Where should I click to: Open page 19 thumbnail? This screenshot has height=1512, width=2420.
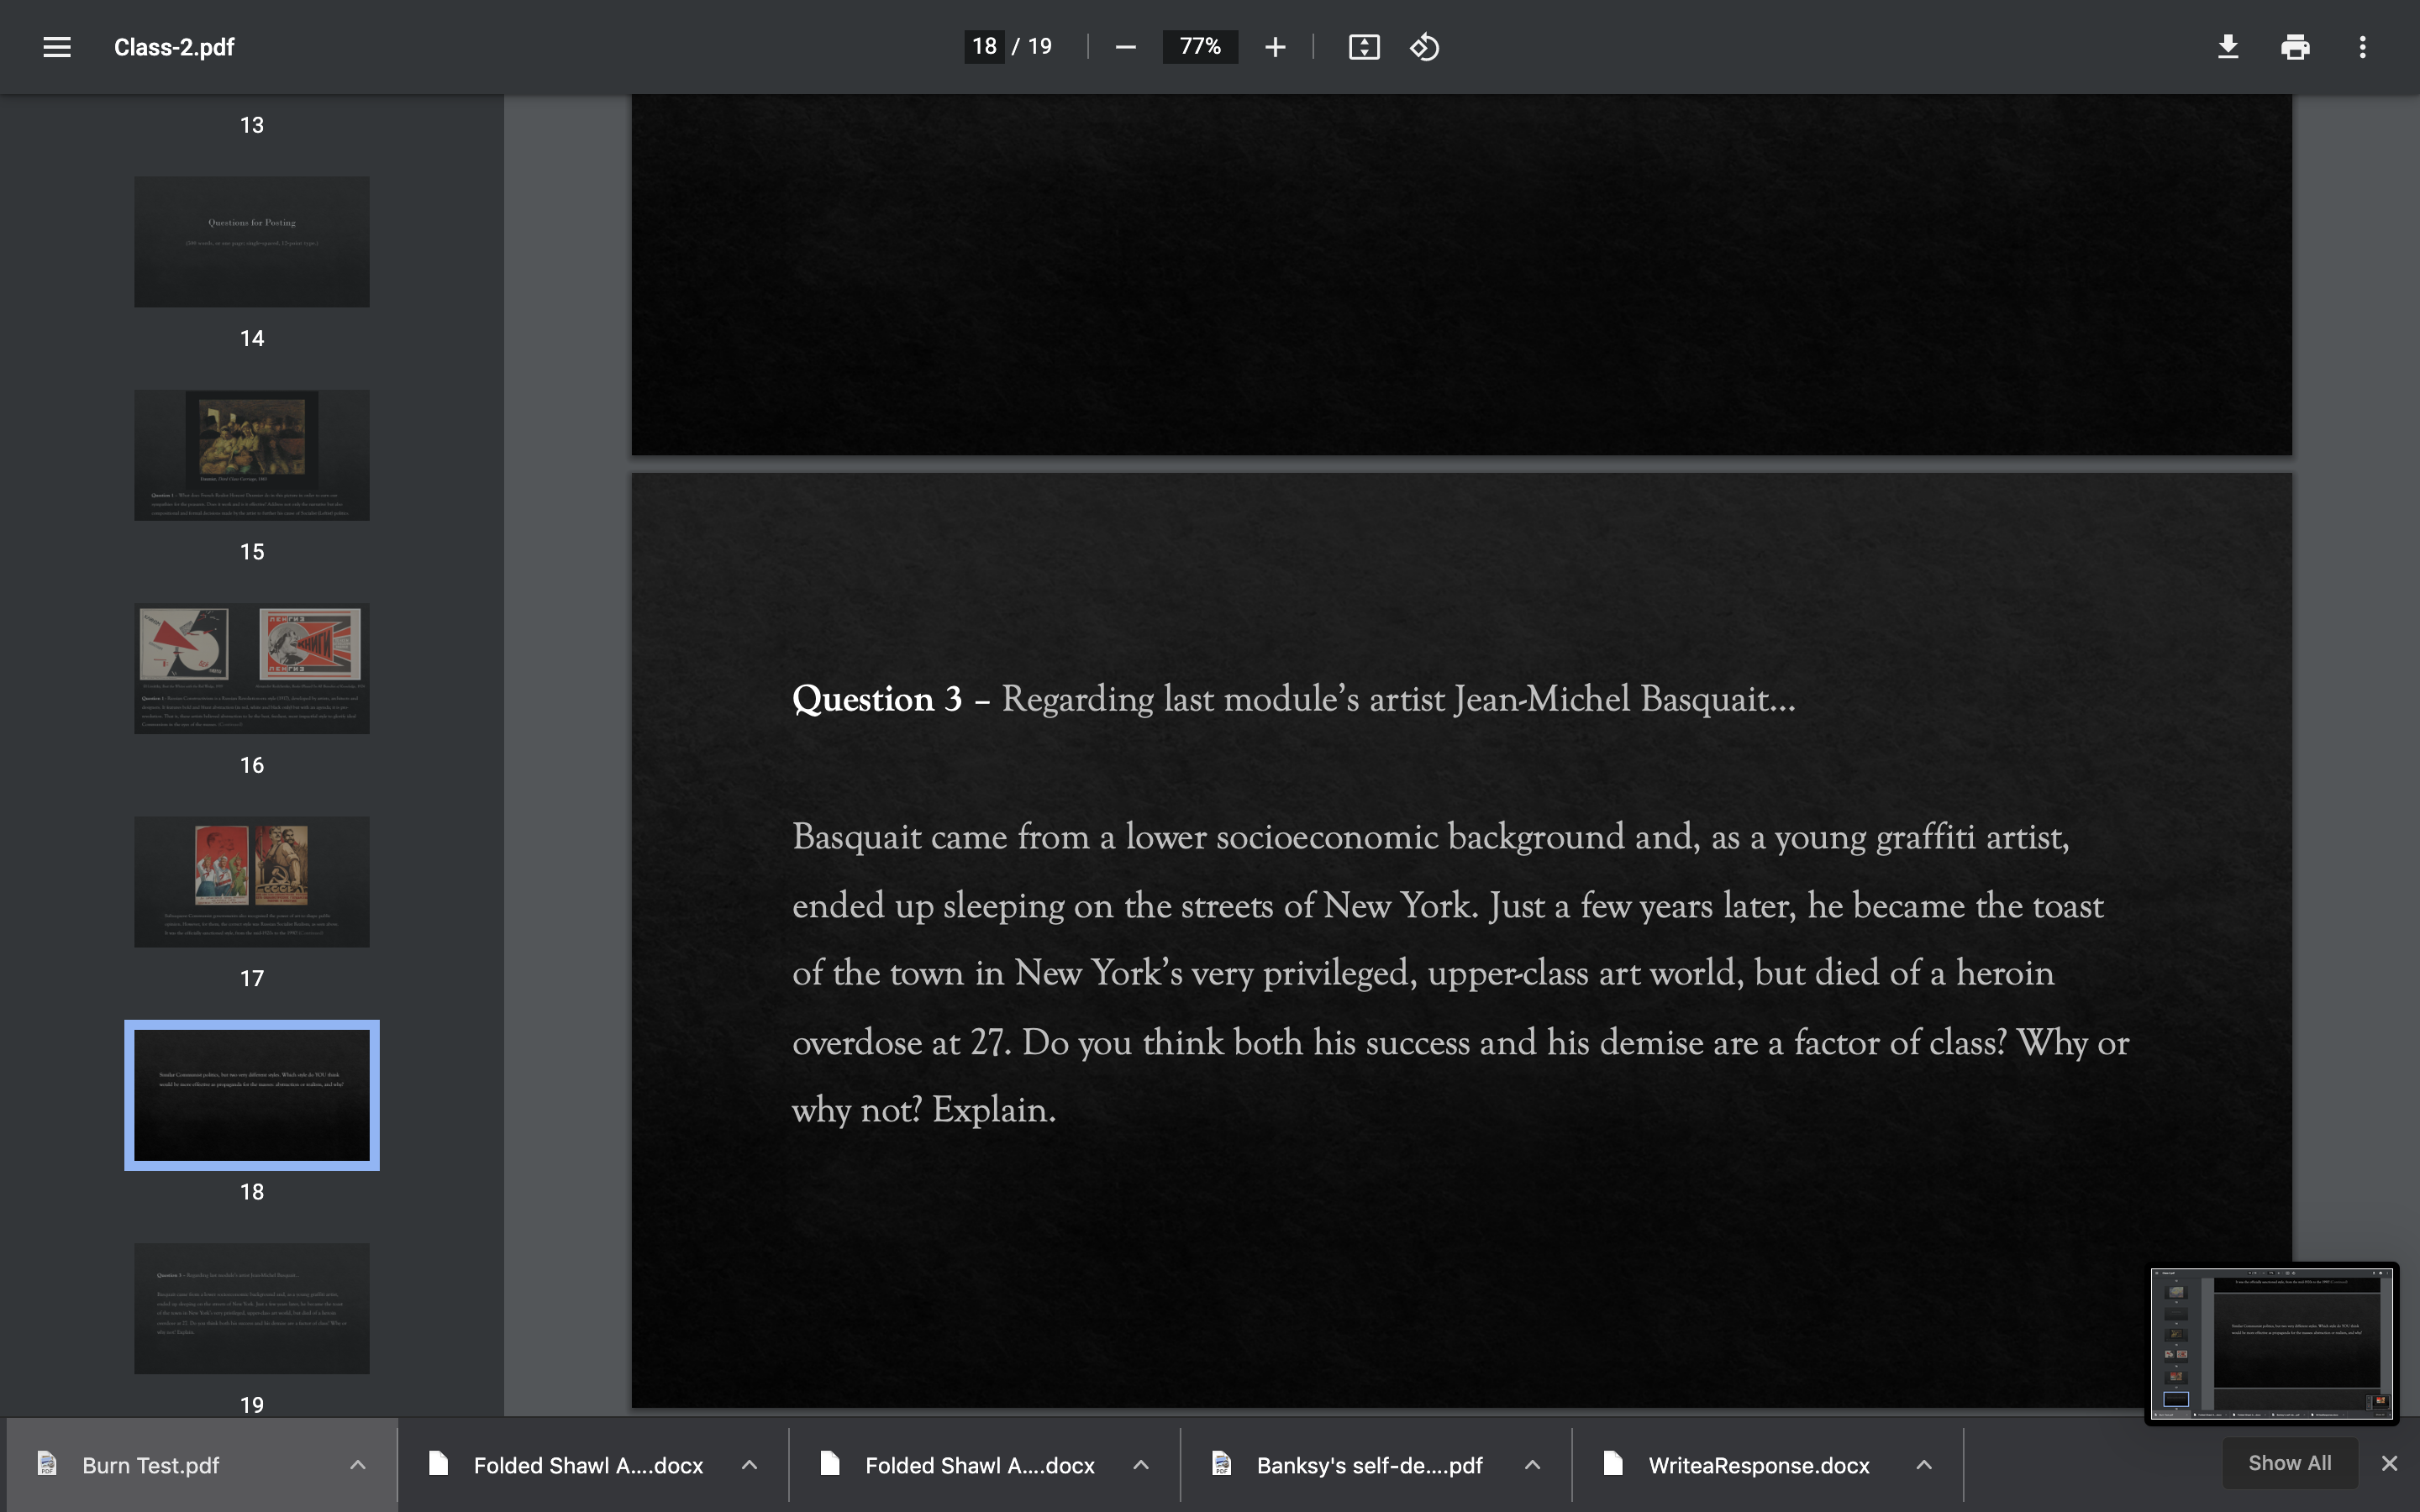tap(252, 1308)
